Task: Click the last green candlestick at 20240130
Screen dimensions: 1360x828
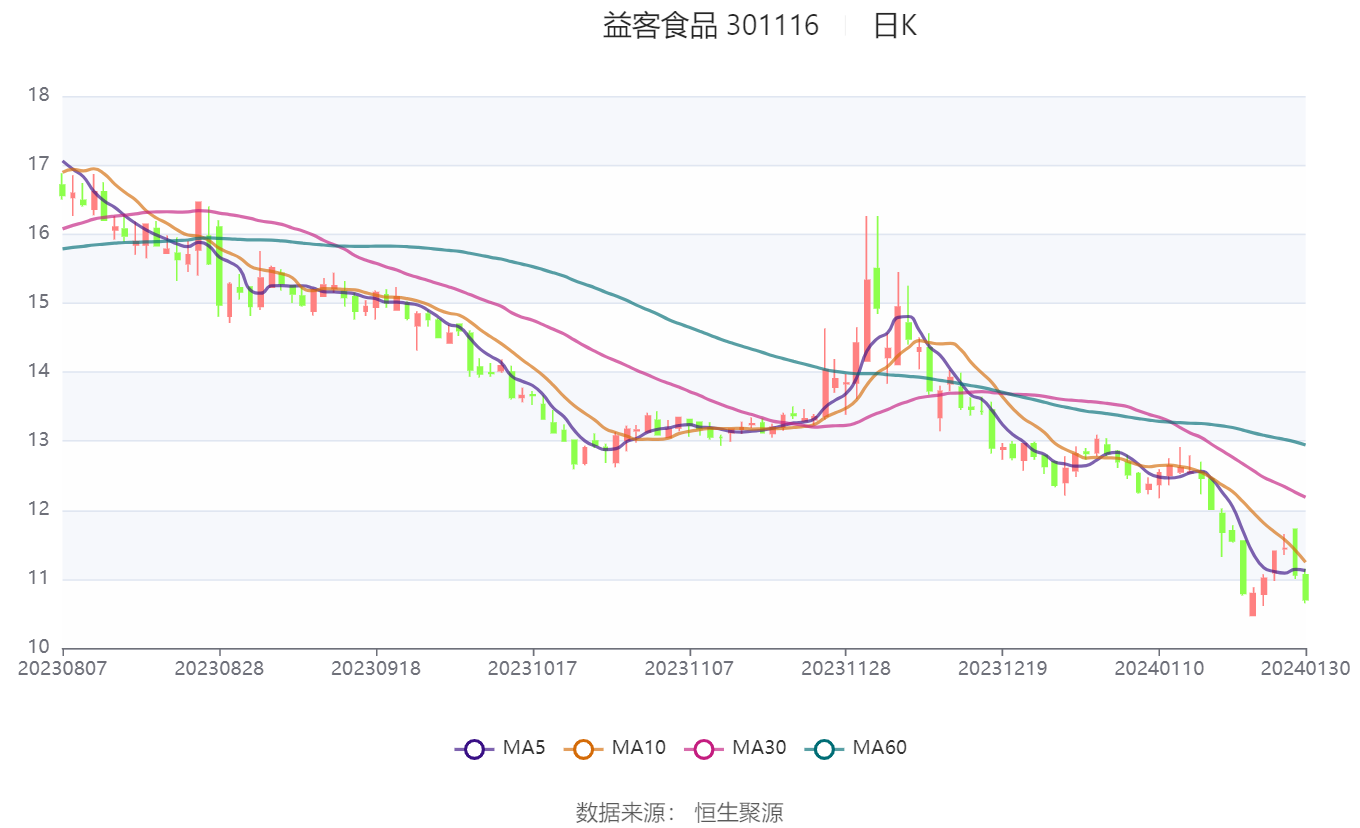Action: pos(1305,587)
